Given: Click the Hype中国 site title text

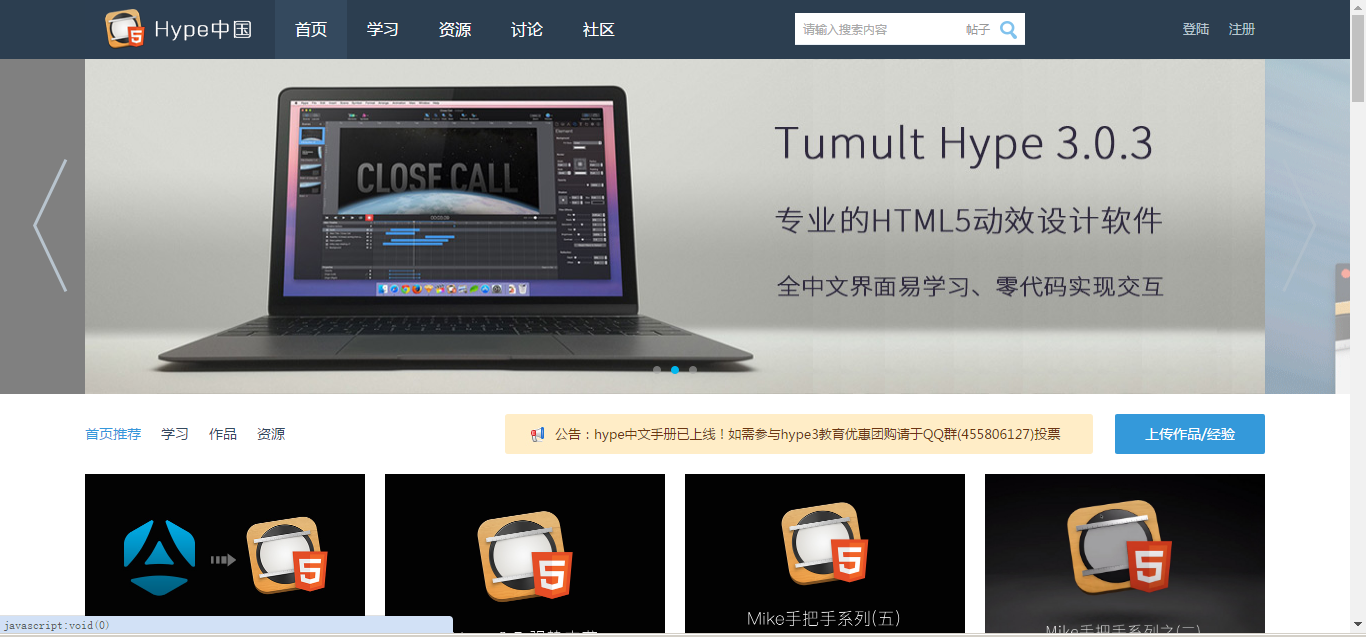Looking at the screenshot, I should point(203,29).
